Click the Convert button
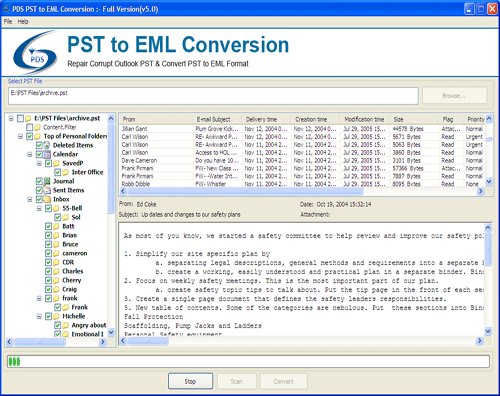 point(284,381)
